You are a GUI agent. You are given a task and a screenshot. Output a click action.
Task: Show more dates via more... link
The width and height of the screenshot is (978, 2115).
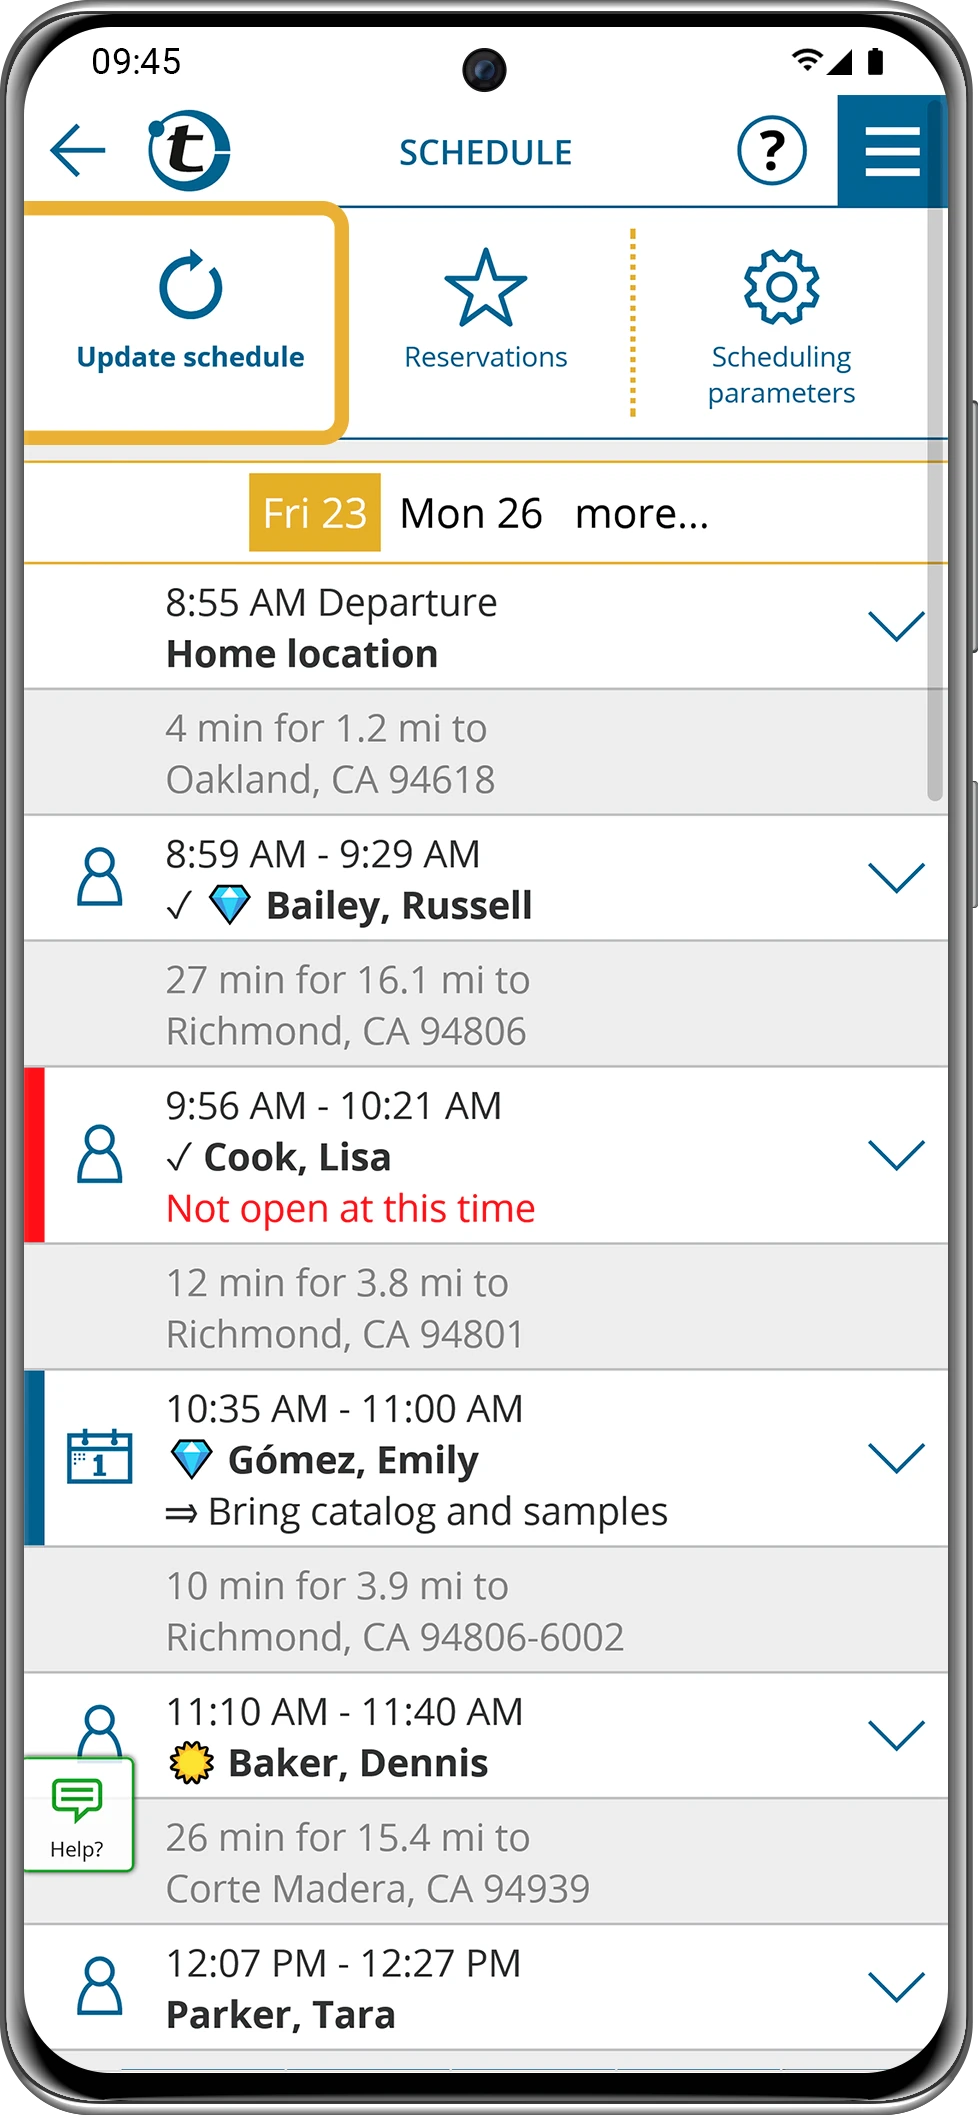click(642, 513)
